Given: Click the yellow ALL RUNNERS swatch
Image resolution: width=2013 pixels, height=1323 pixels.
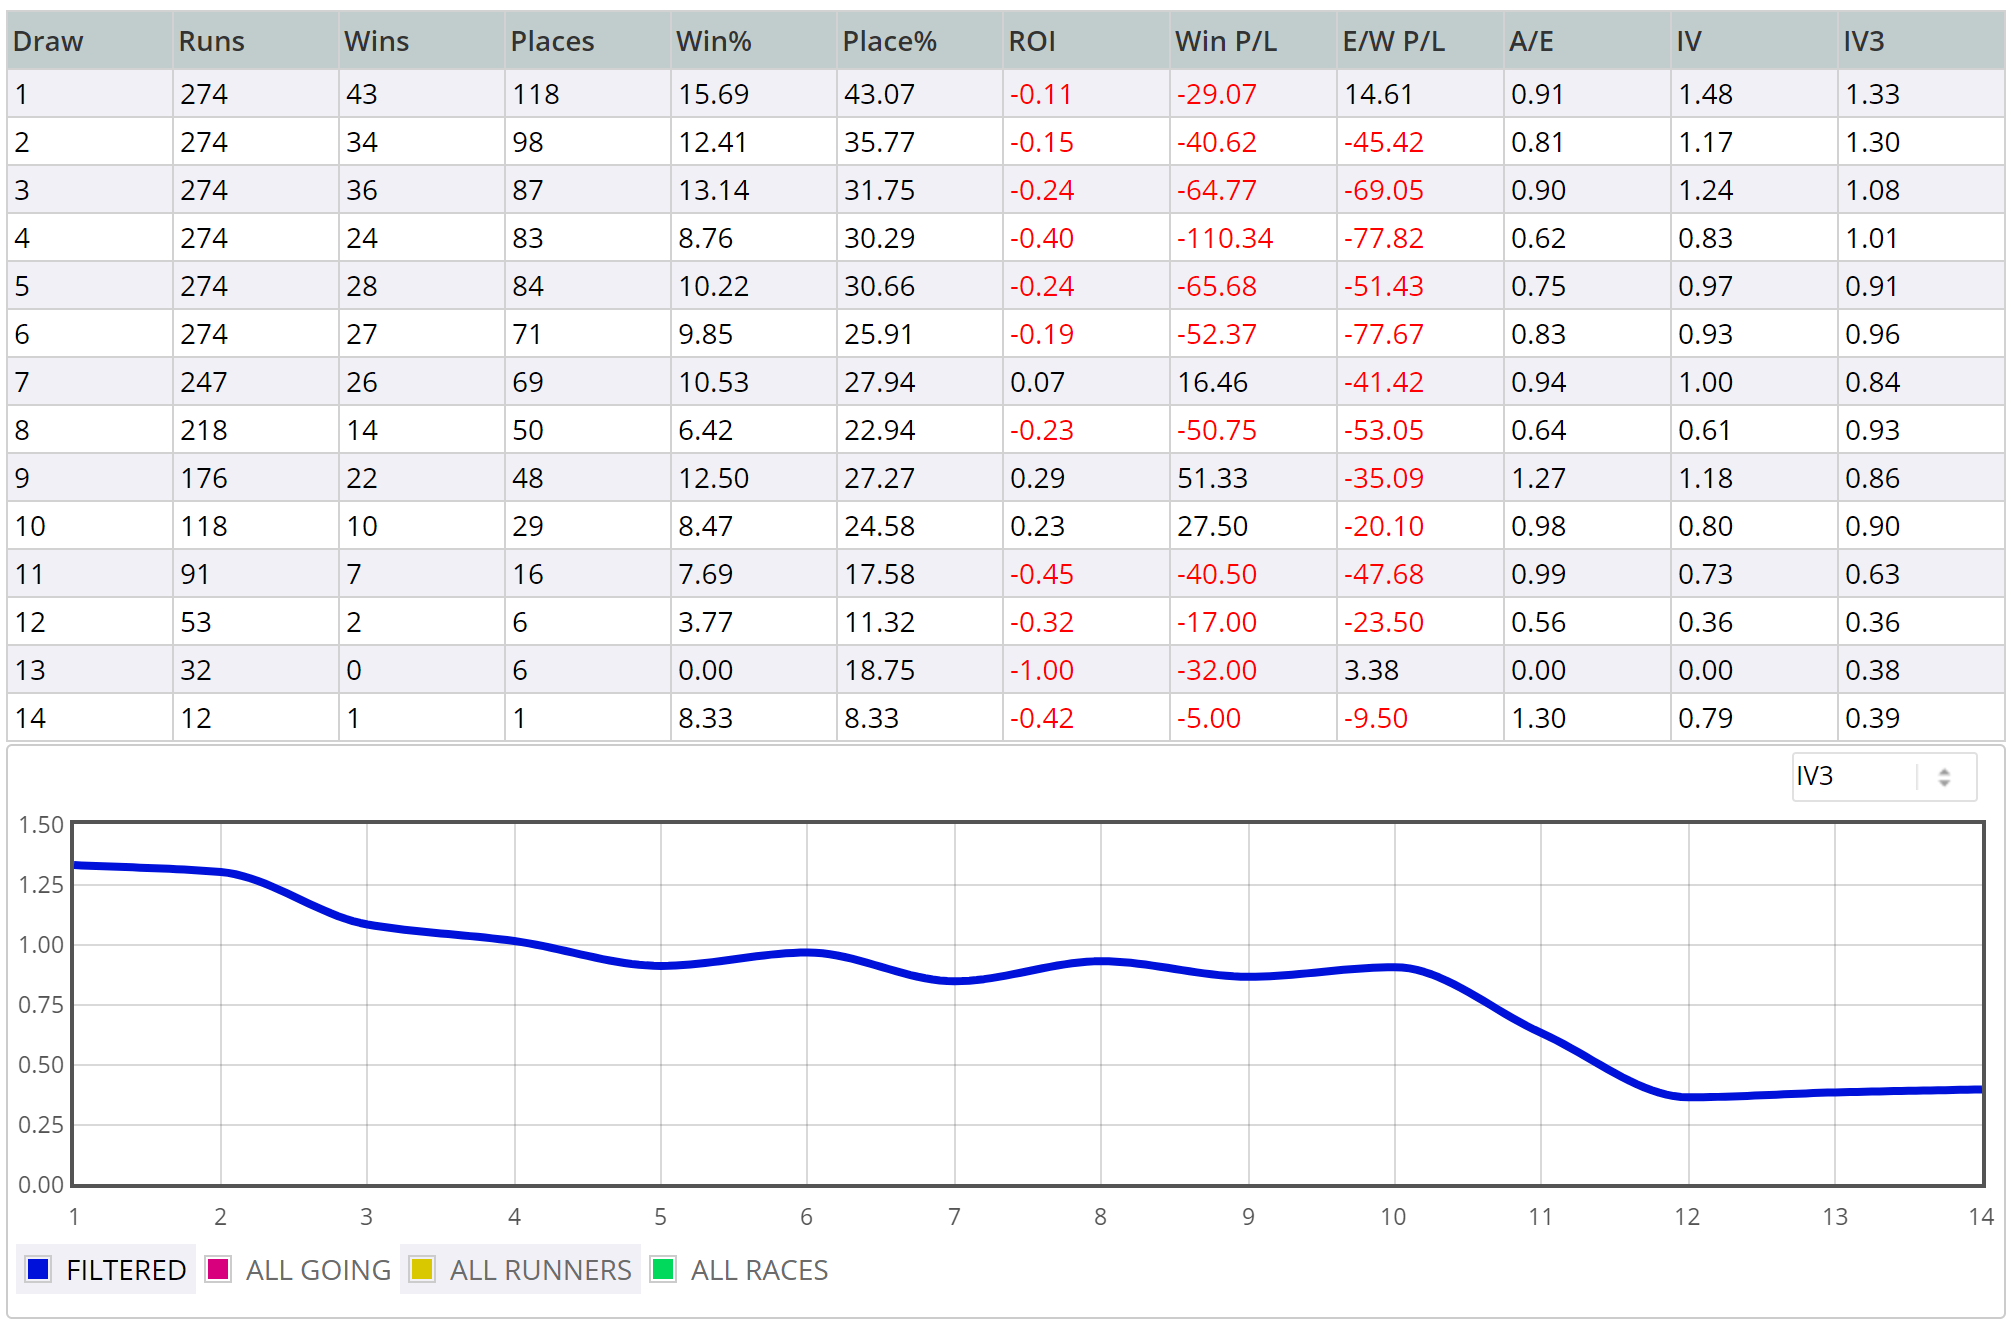Looking at the screenshot, I should (422, 1269).
